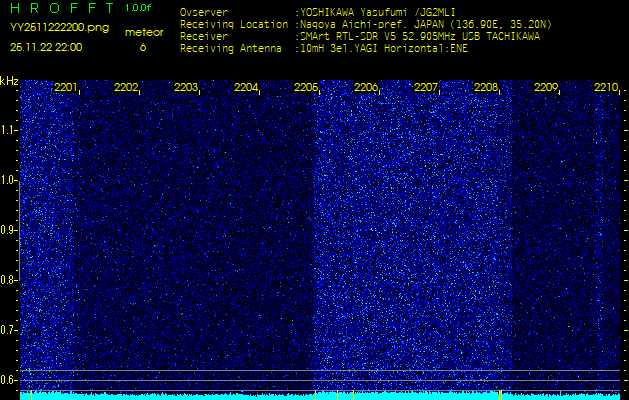Click the HROFFT title text
The image size is (629, 400).
pyautogui.click(x=63, y=8)
